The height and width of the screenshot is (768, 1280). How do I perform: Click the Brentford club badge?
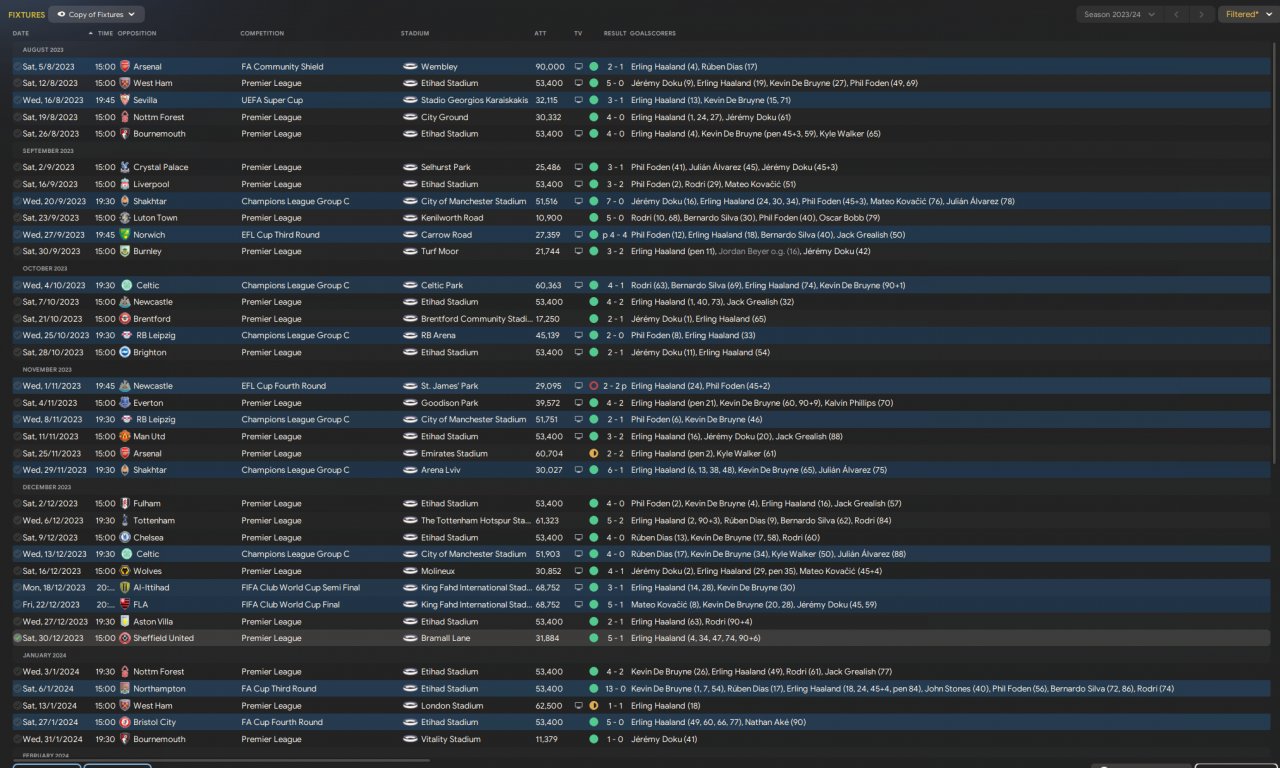(125, 319)
